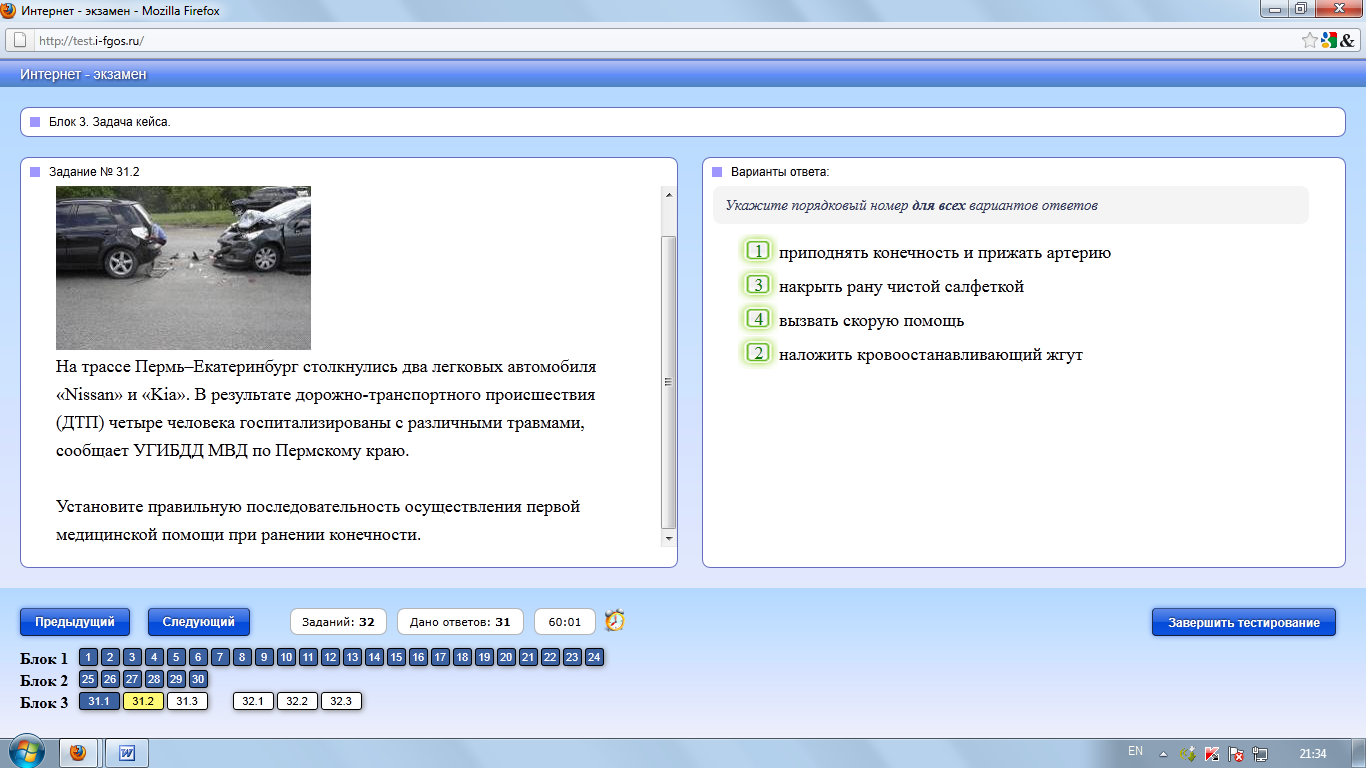Open question 30 in Блок 2
The width and height of the screenshot is (1366, 768).
point(198,679)
